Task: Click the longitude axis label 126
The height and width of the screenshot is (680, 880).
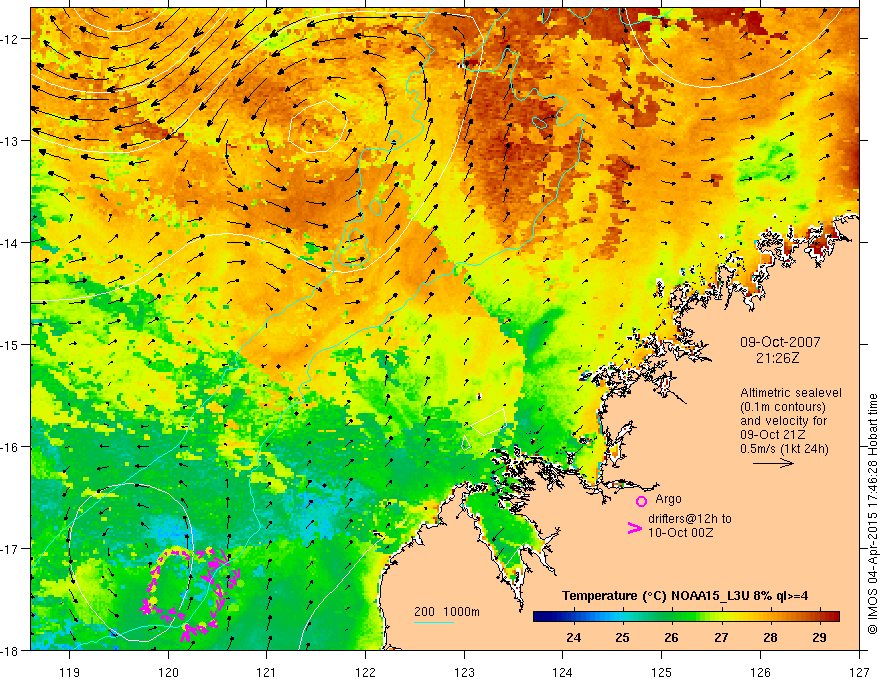Action: [760, 672]
